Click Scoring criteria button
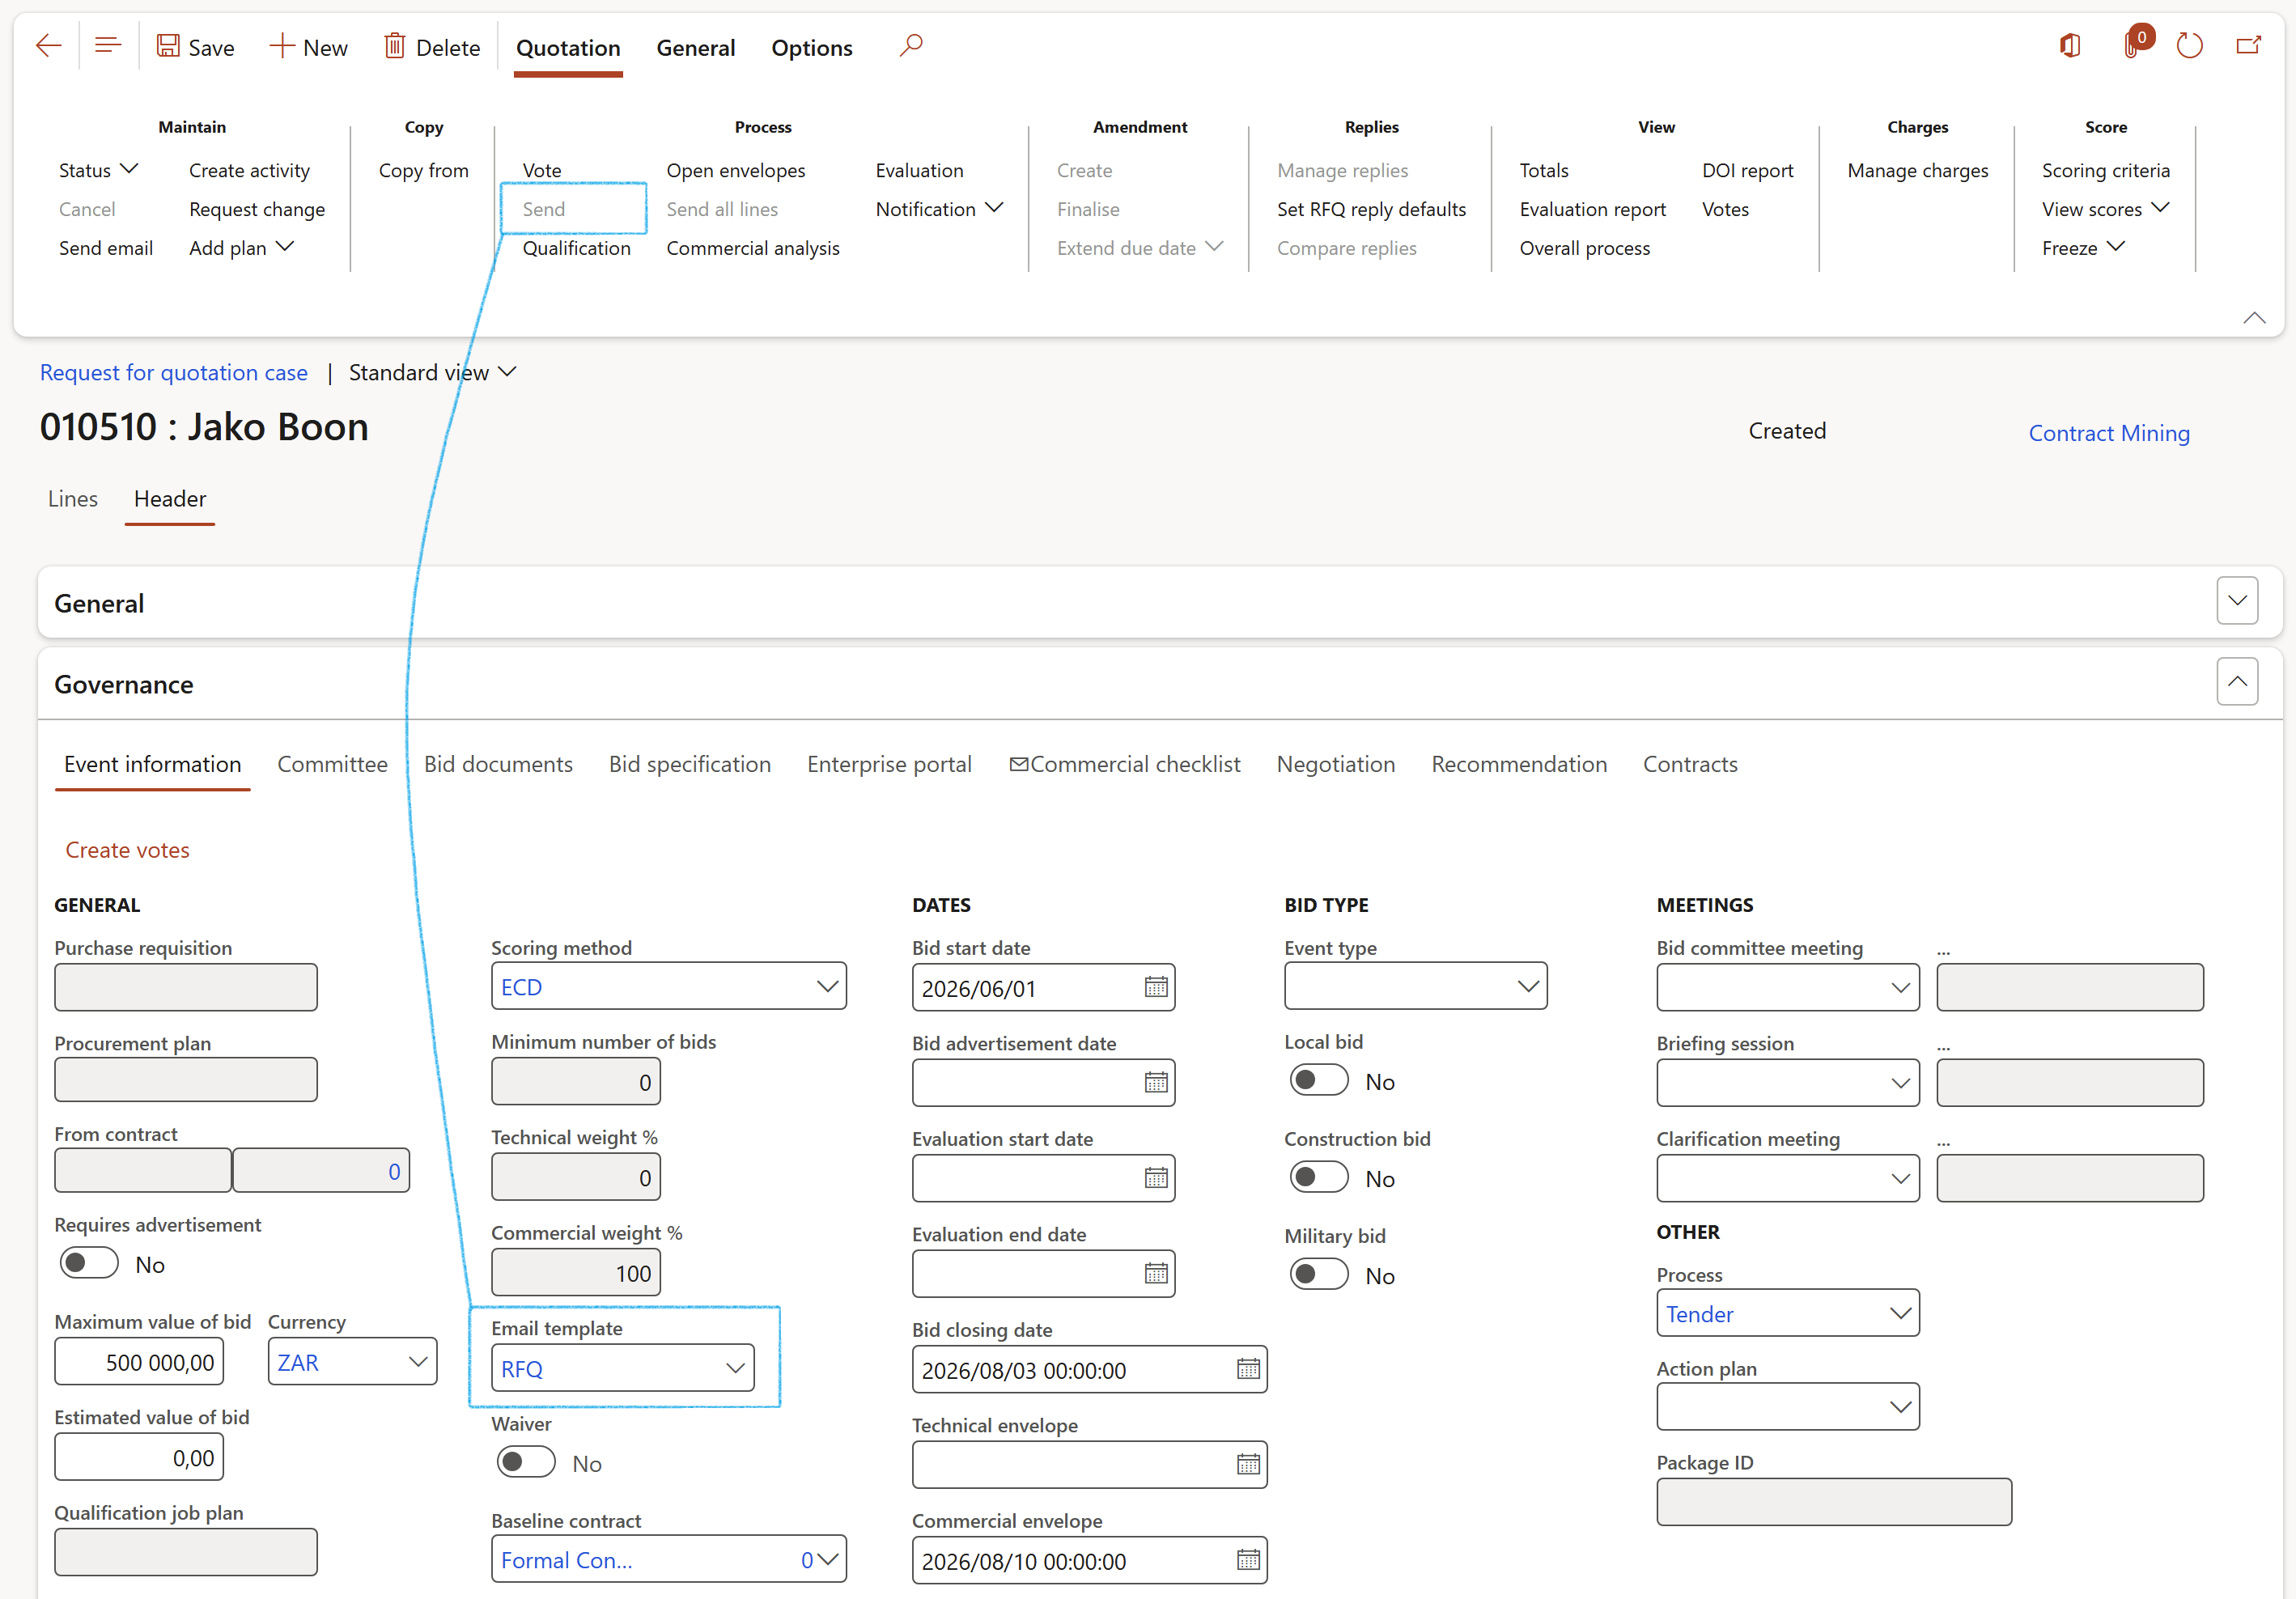Screen dimensions: 2296x1599 [x=2105, y=170]
